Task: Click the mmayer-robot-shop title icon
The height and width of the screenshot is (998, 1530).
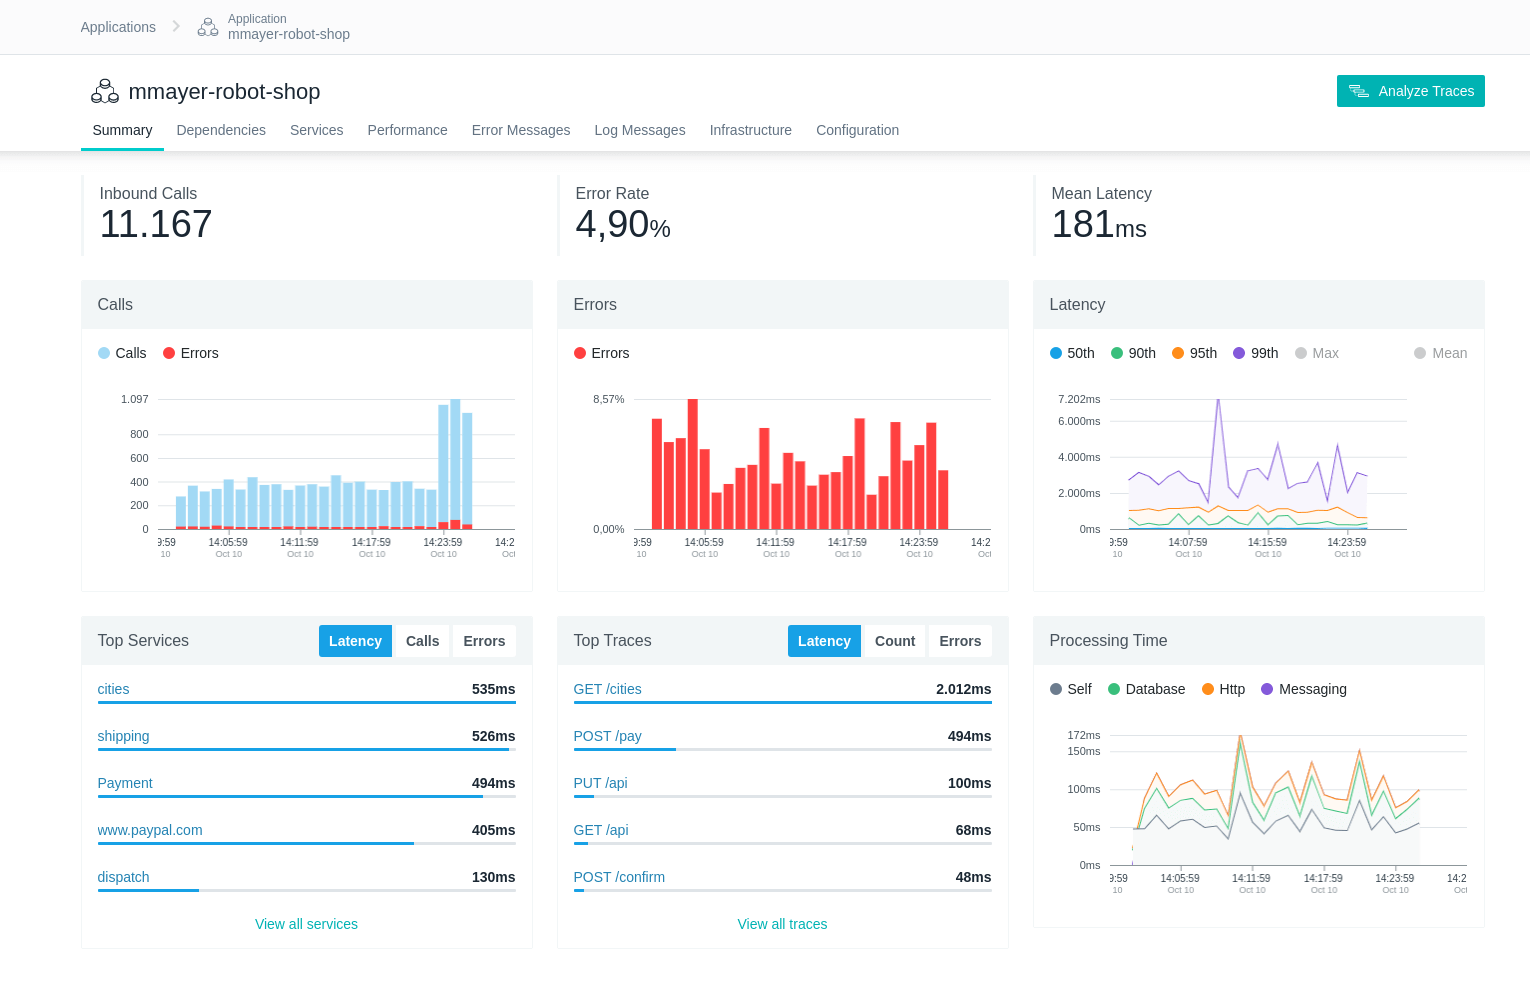Action: 105,92
